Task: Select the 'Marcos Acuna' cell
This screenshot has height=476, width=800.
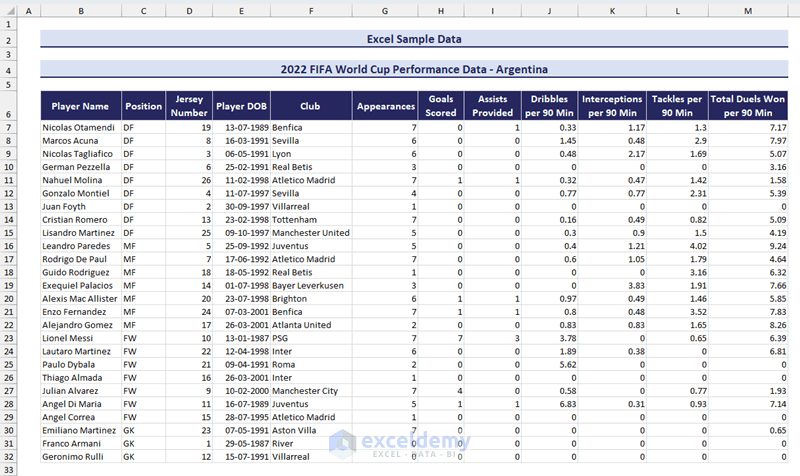Action: [81, 141]
